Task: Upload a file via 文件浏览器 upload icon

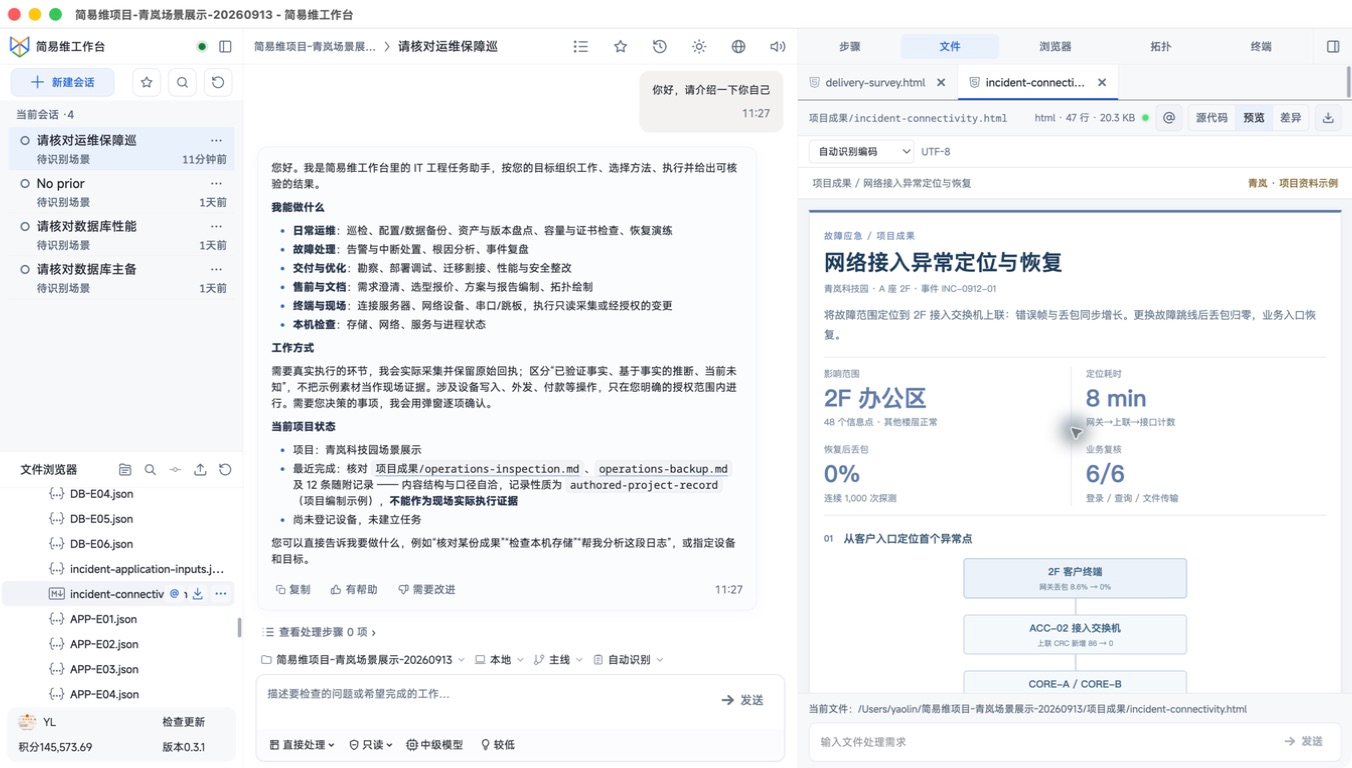Action: [x=200, y=469]
